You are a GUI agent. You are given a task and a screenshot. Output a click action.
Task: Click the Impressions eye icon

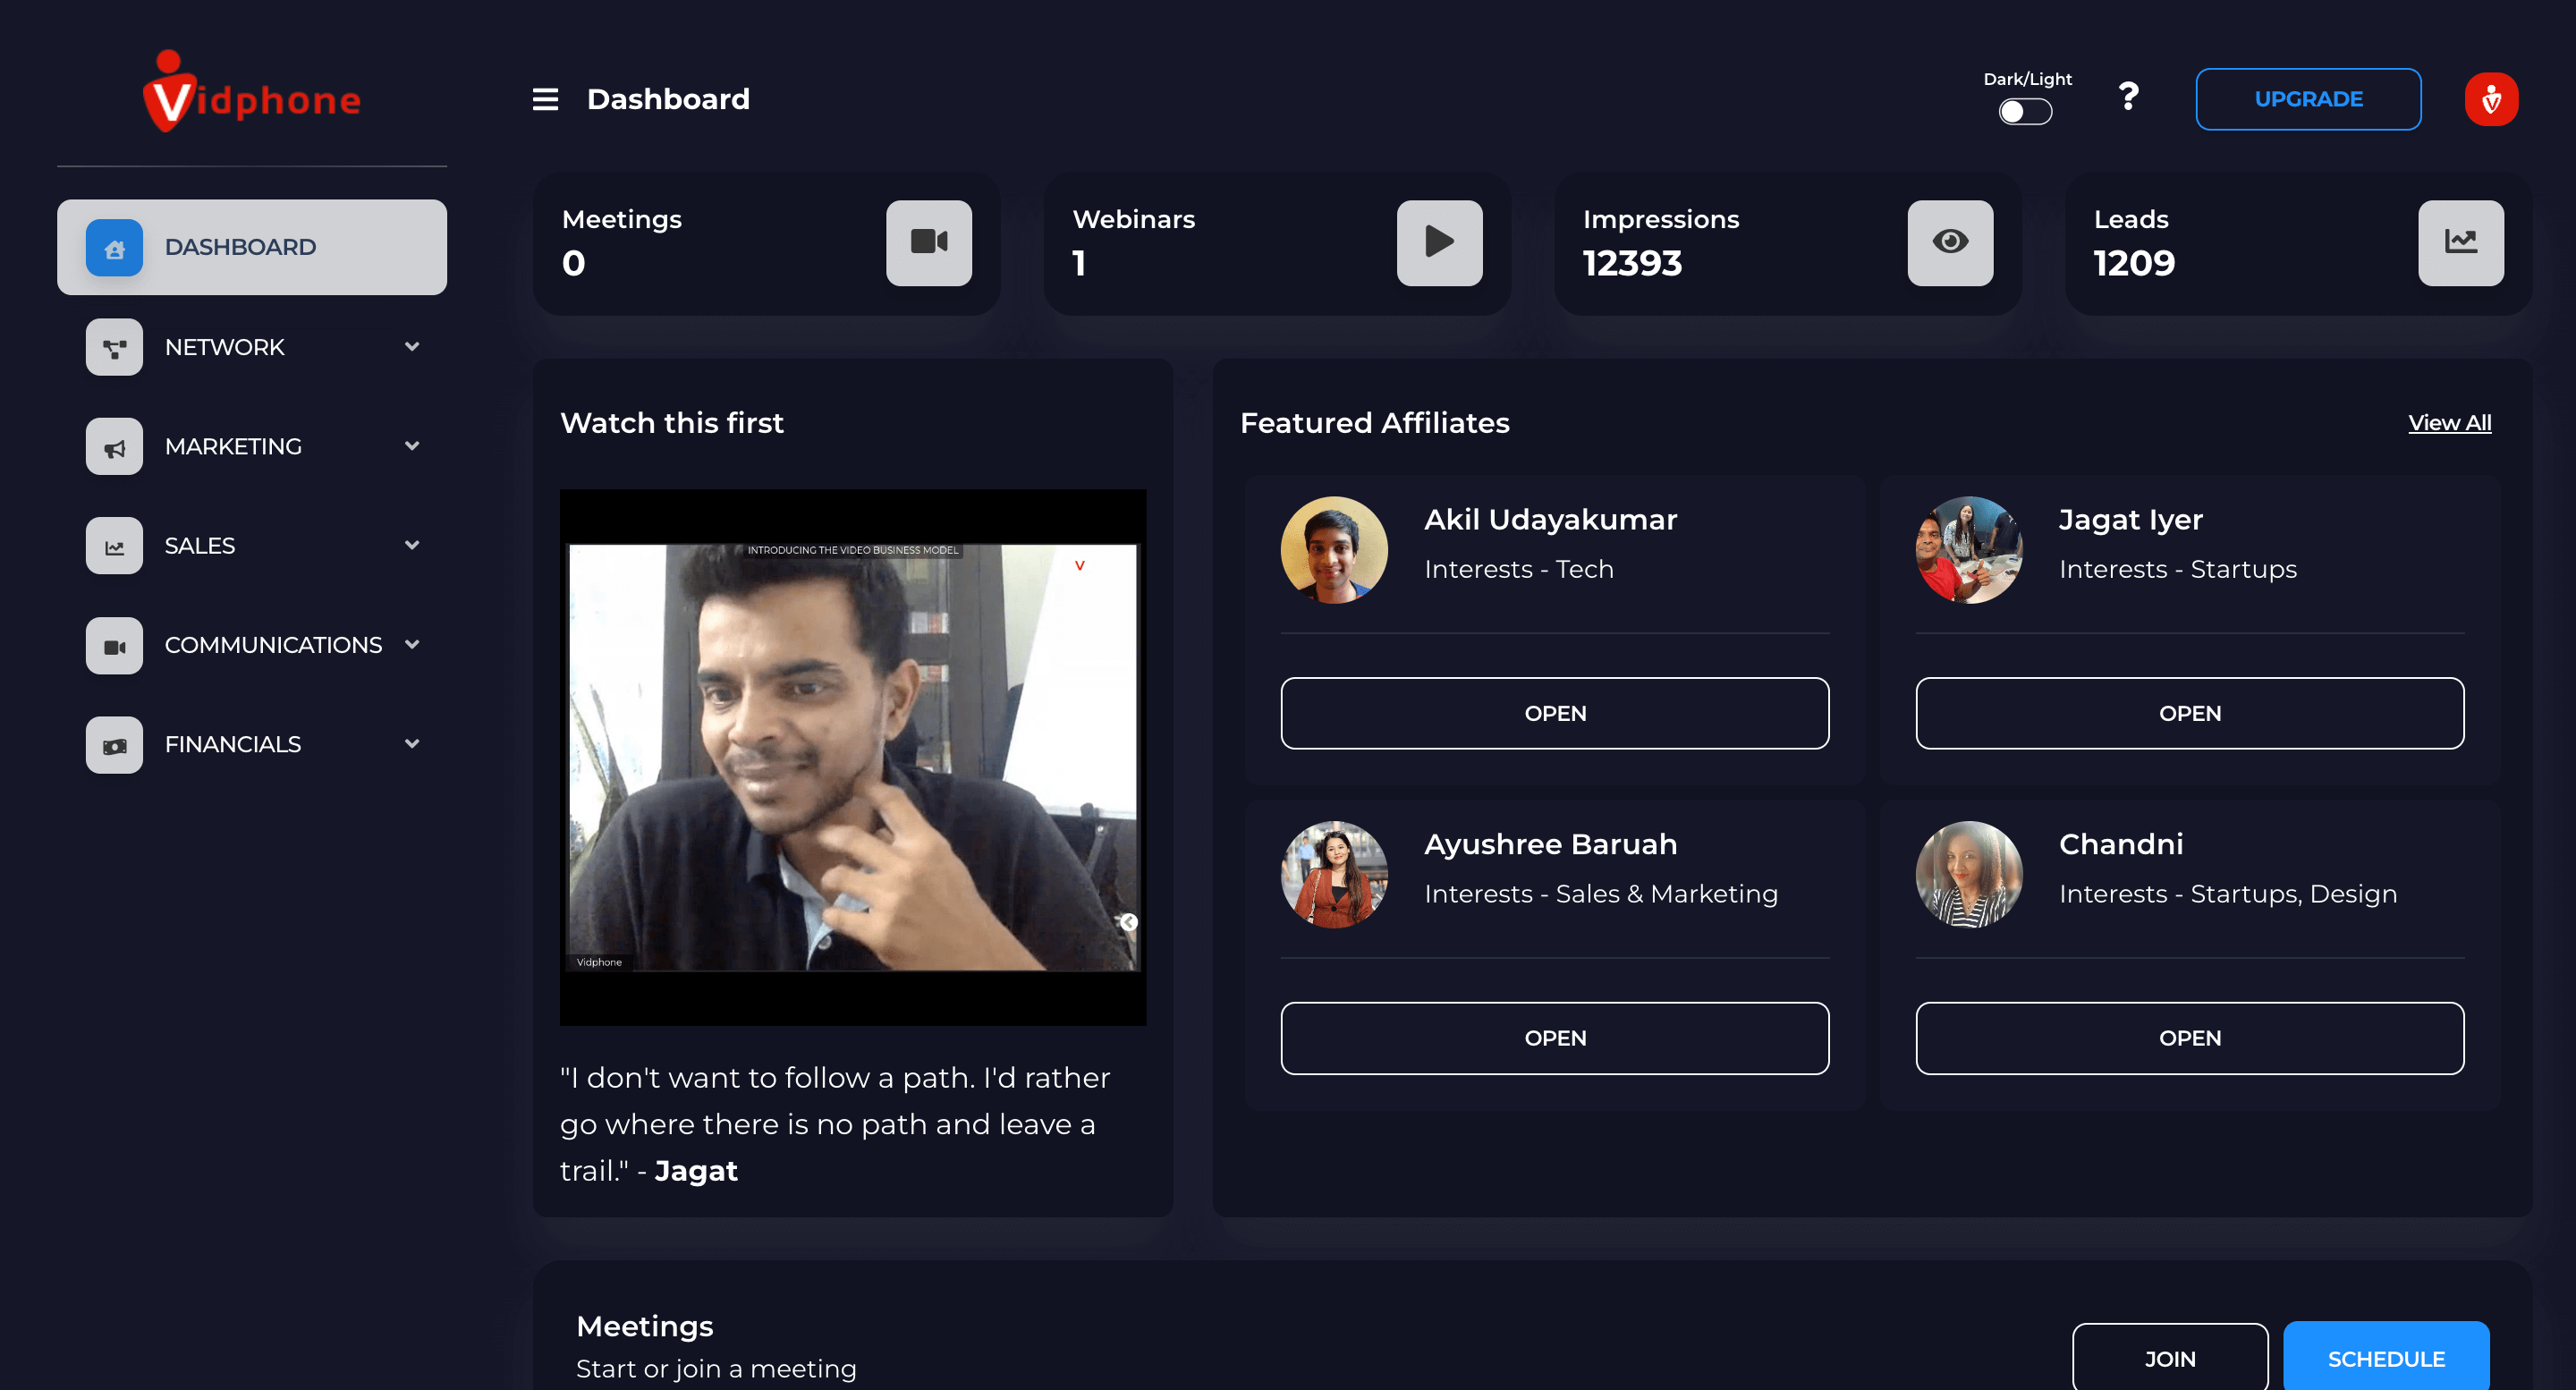point(1949,242)
